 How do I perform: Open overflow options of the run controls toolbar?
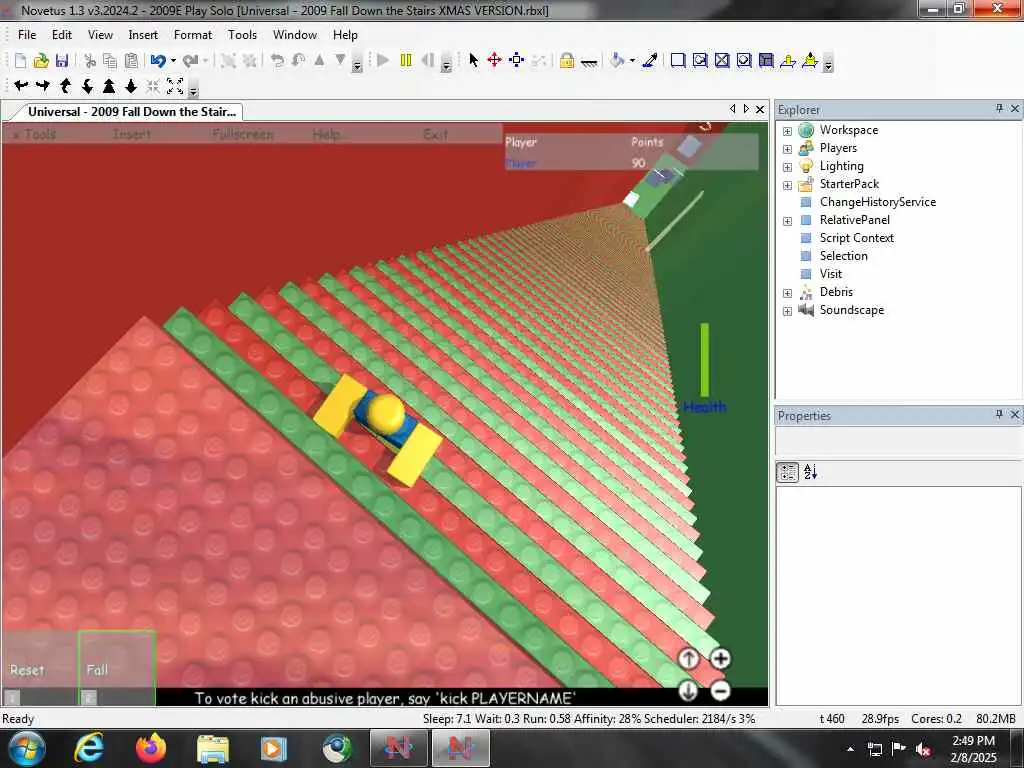point(447,64)
